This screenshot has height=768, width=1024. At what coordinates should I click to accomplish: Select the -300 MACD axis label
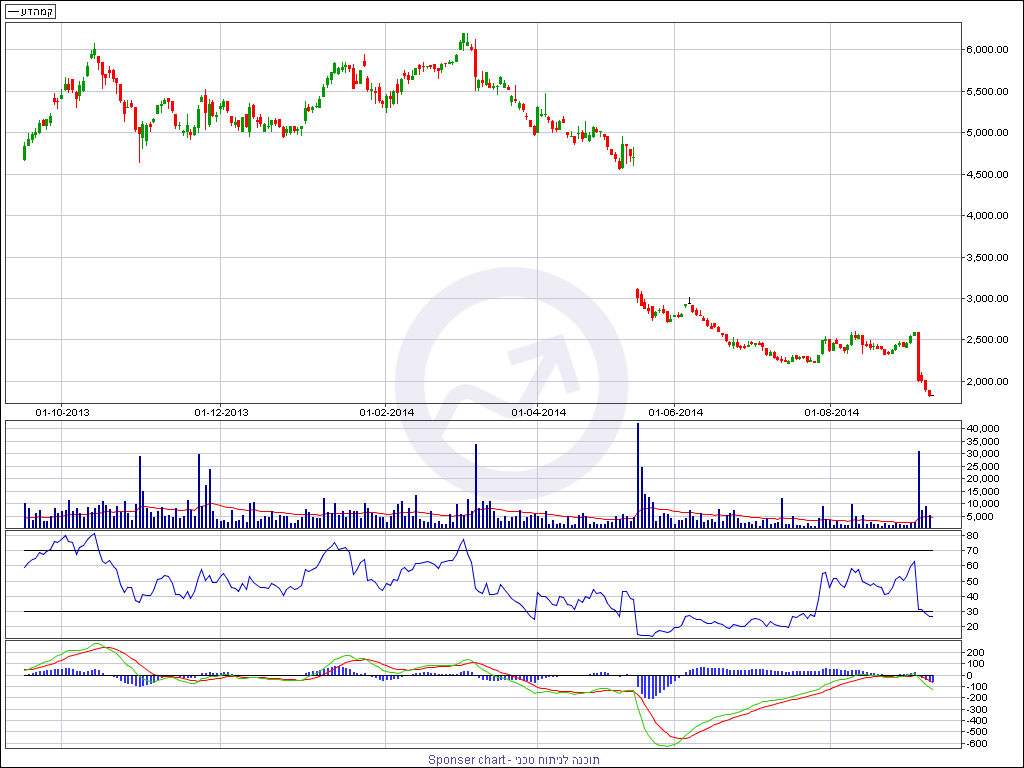click(976, 709)
